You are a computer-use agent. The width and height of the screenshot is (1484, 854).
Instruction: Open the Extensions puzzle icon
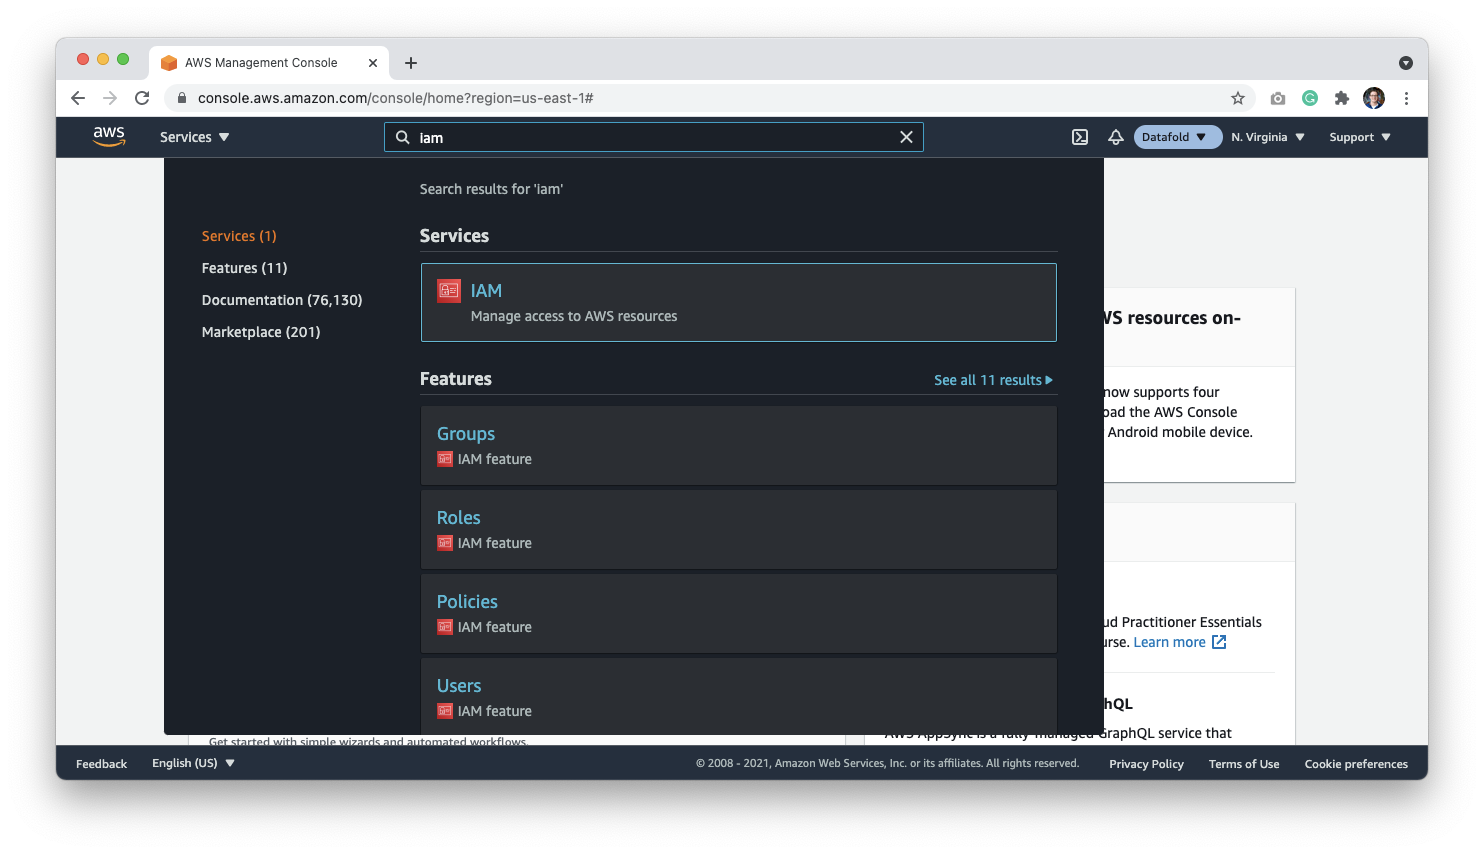point(1342,98)
